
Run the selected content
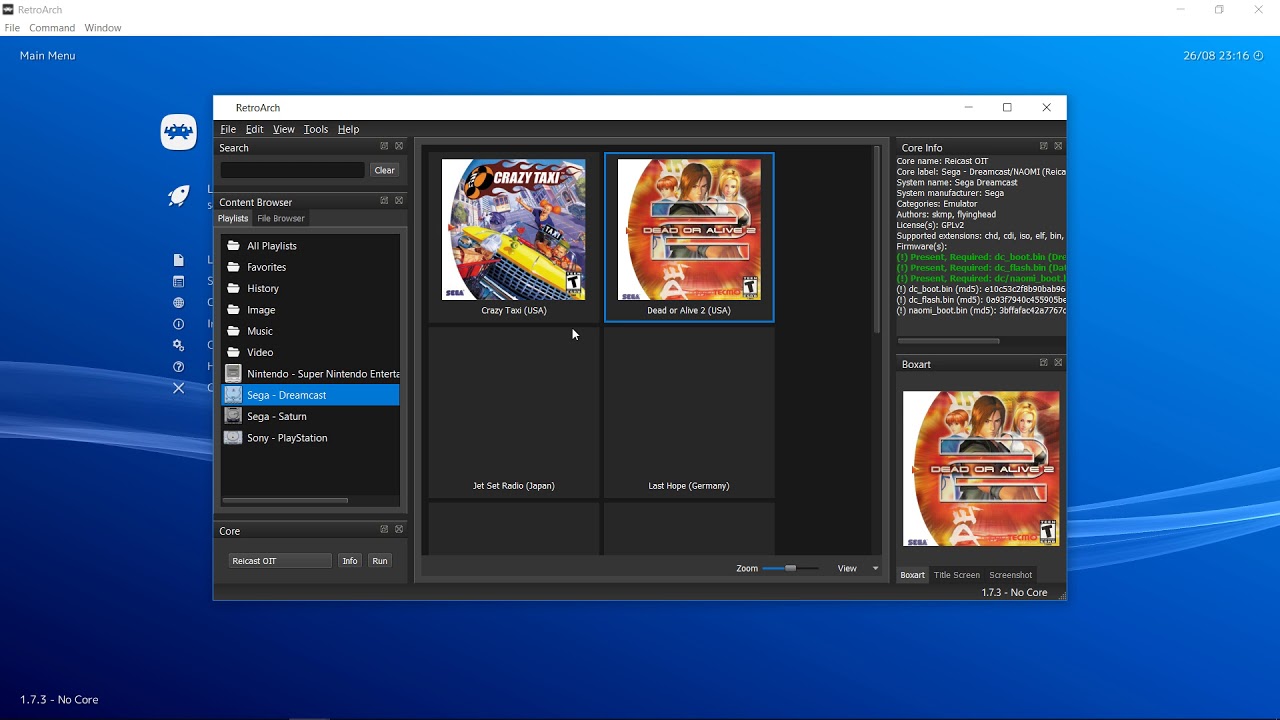[x=380, y=561]
